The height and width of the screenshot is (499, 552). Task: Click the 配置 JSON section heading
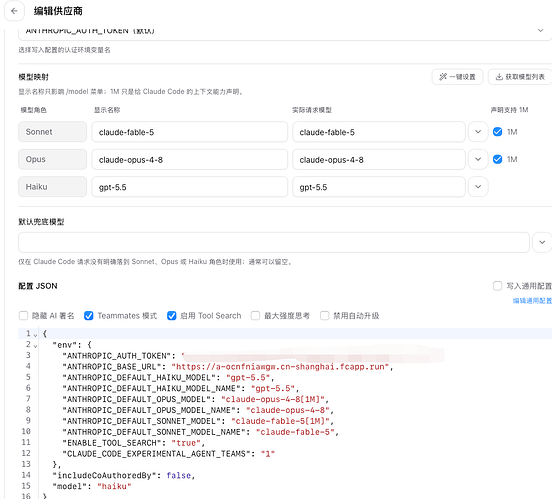point(38,286)
